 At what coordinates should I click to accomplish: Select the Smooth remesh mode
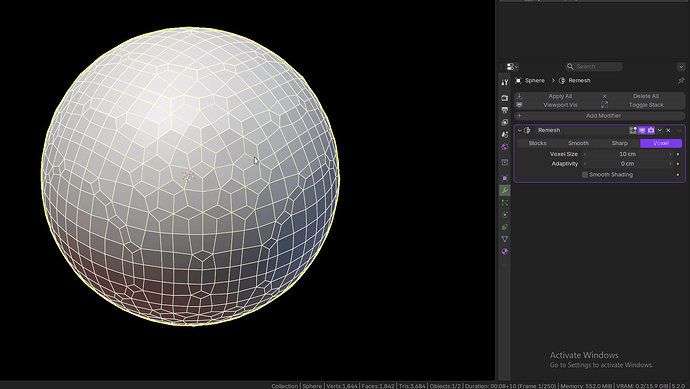coord(578,143)
